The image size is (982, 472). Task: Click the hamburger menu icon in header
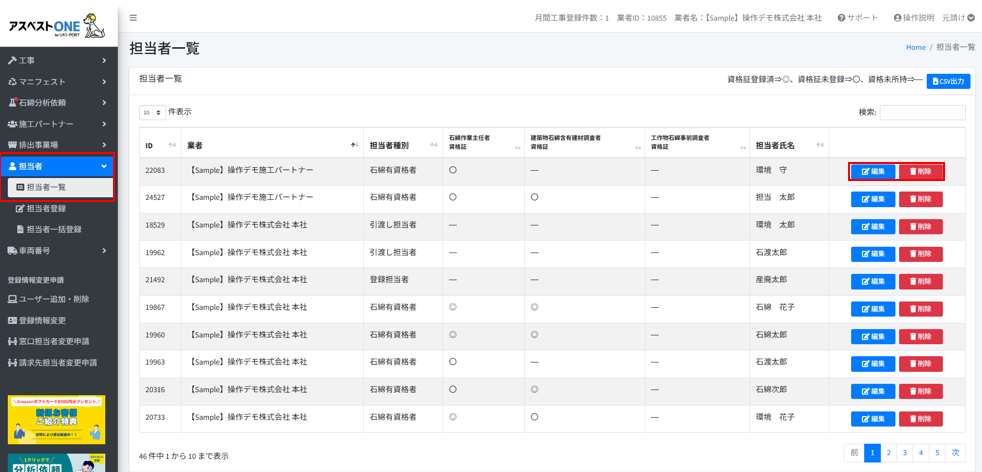coord(133,18)
